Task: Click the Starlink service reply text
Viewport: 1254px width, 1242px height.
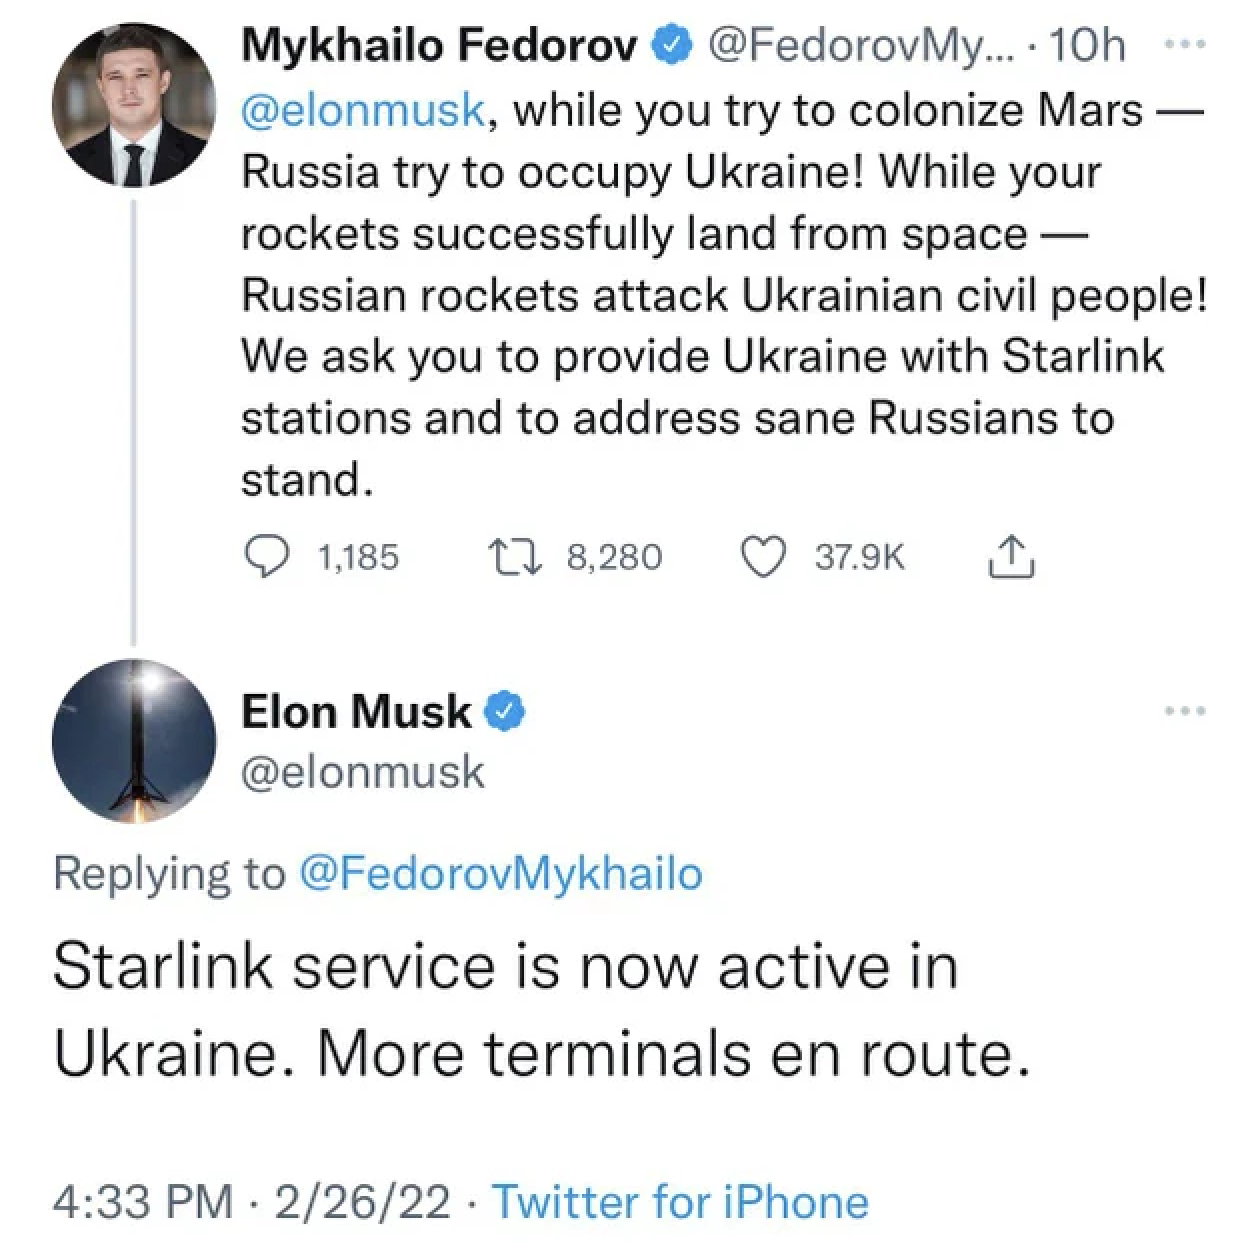Action: [x=540, y=1010]
